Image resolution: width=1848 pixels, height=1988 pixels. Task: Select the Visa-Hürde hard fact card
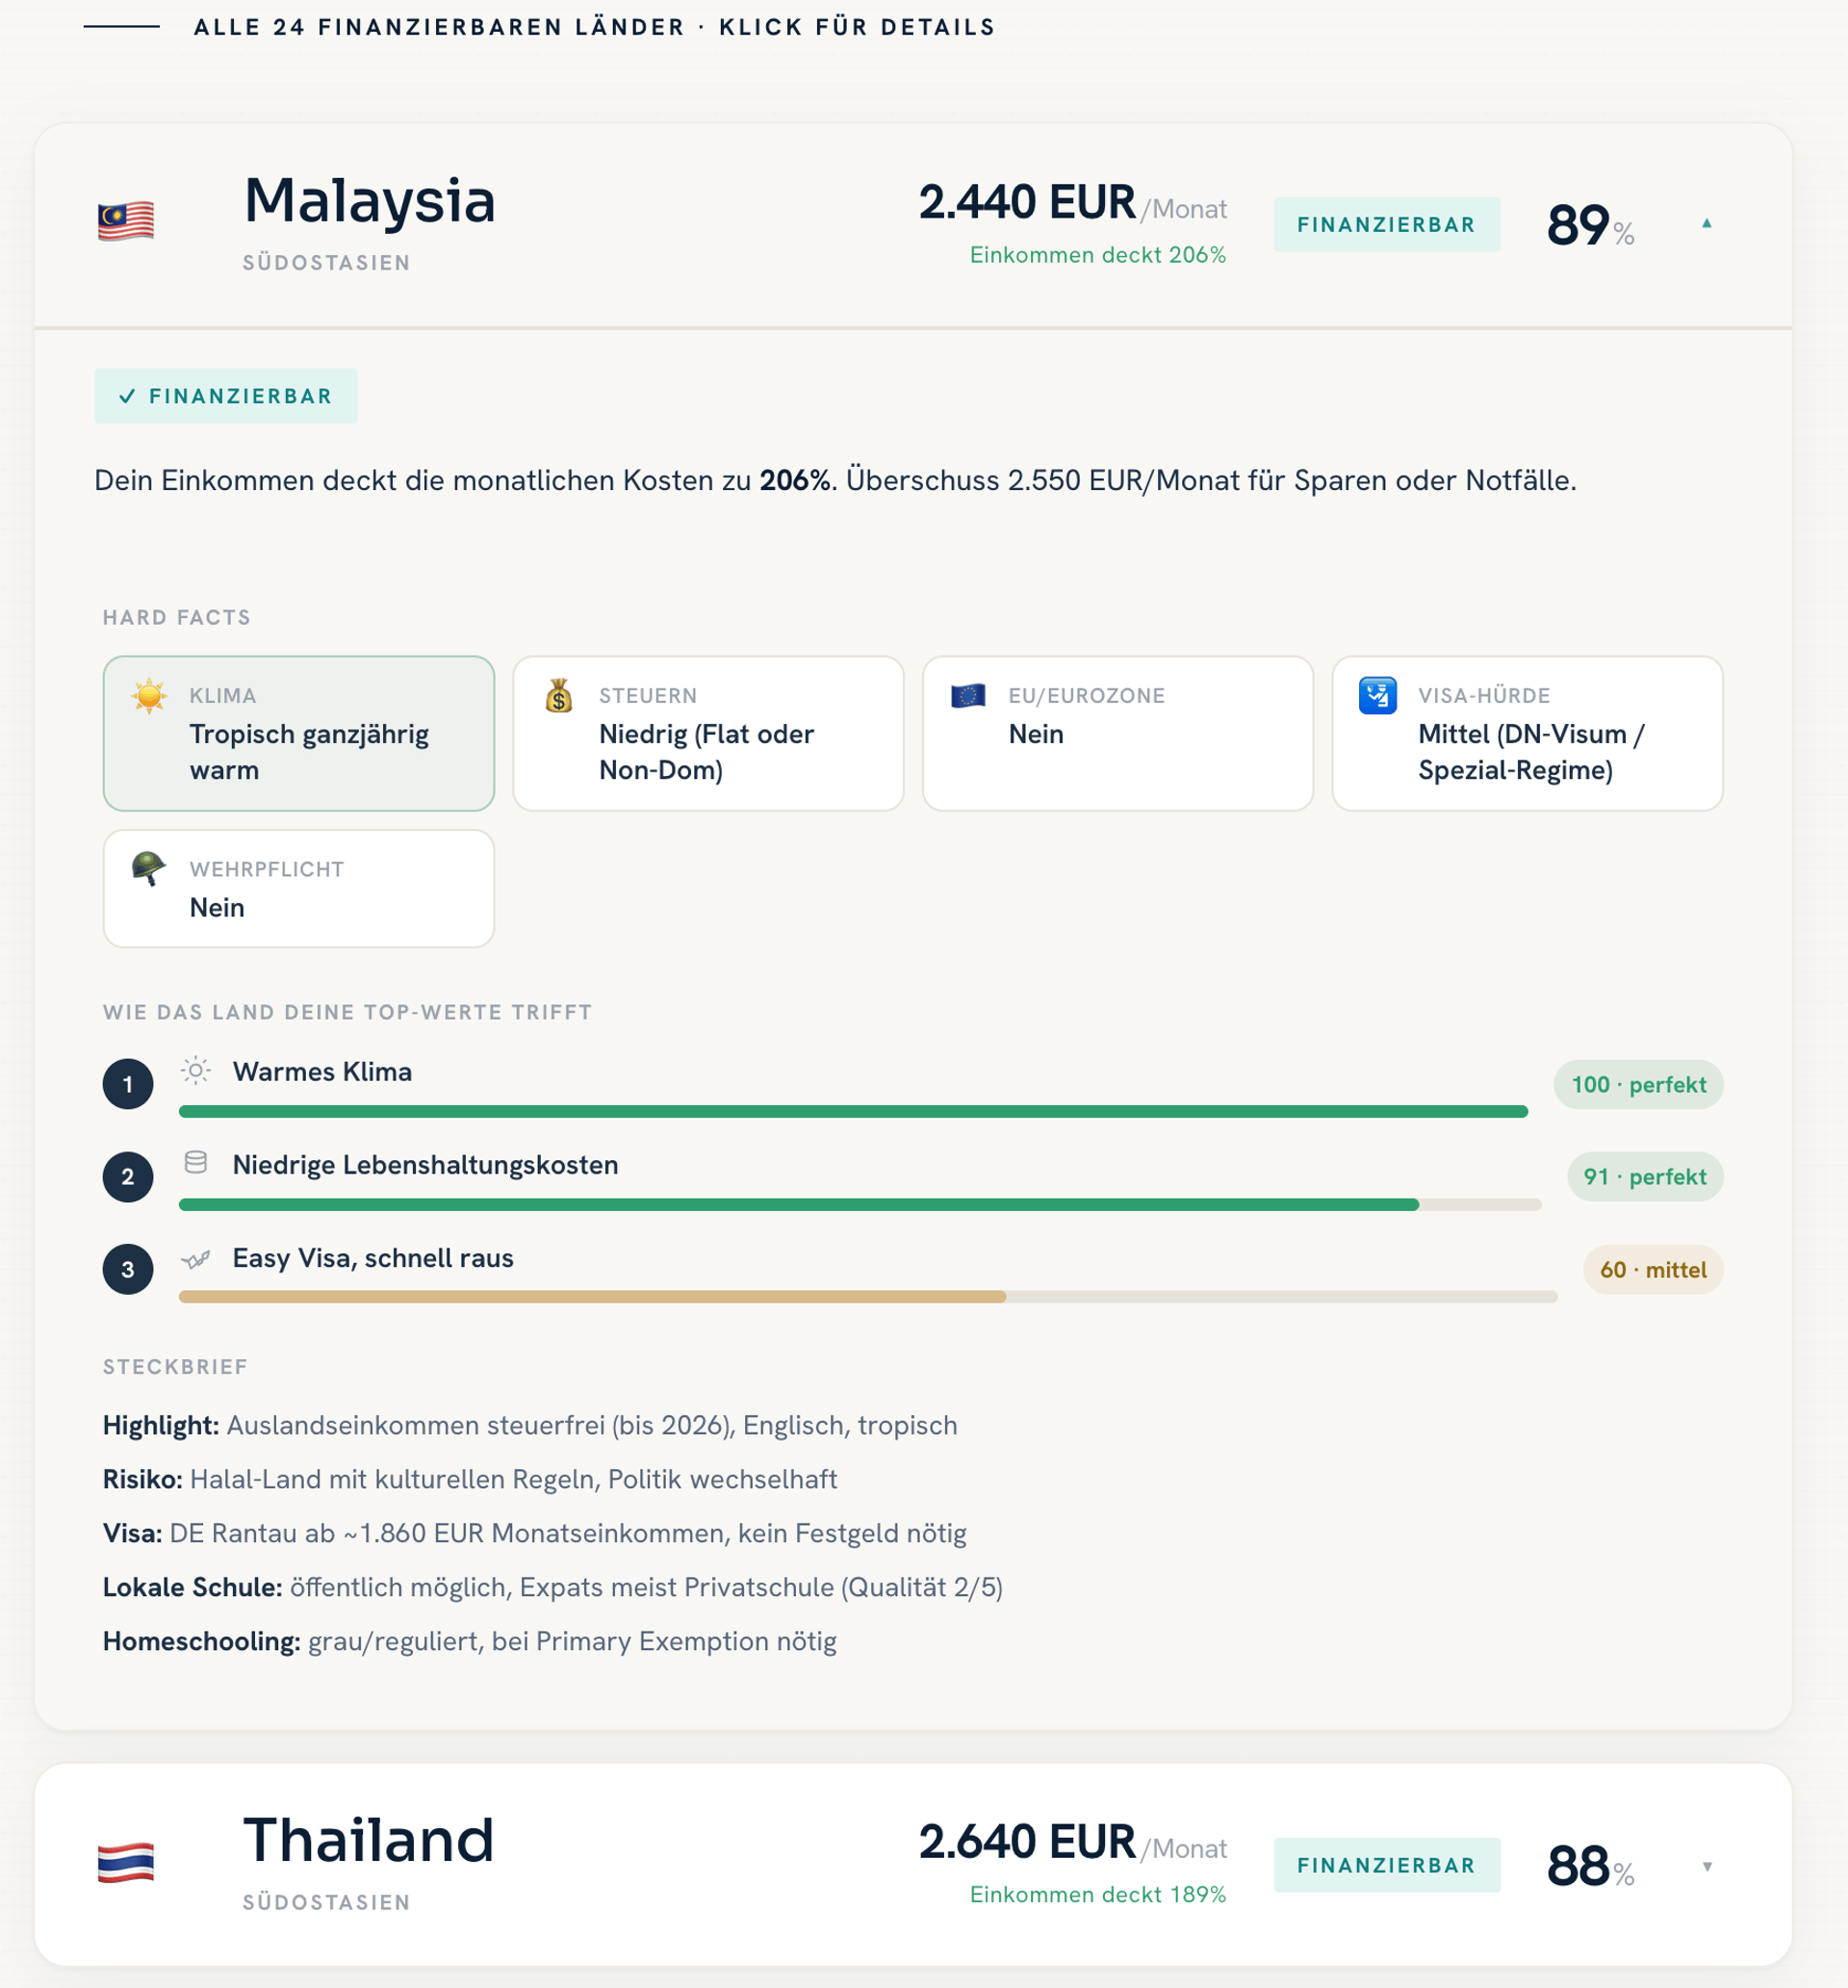coord(1527,733)
